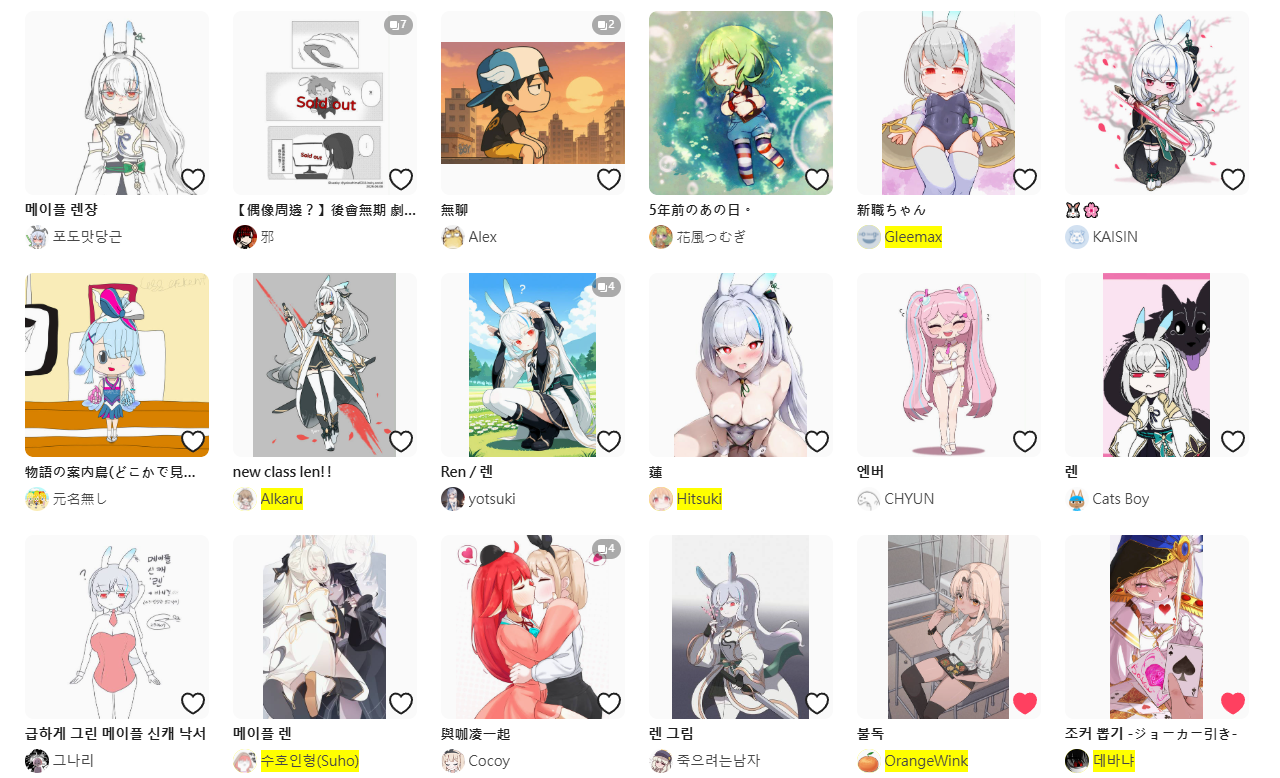Click heart icon on 렌 그림 artwork

coord(817,703)
